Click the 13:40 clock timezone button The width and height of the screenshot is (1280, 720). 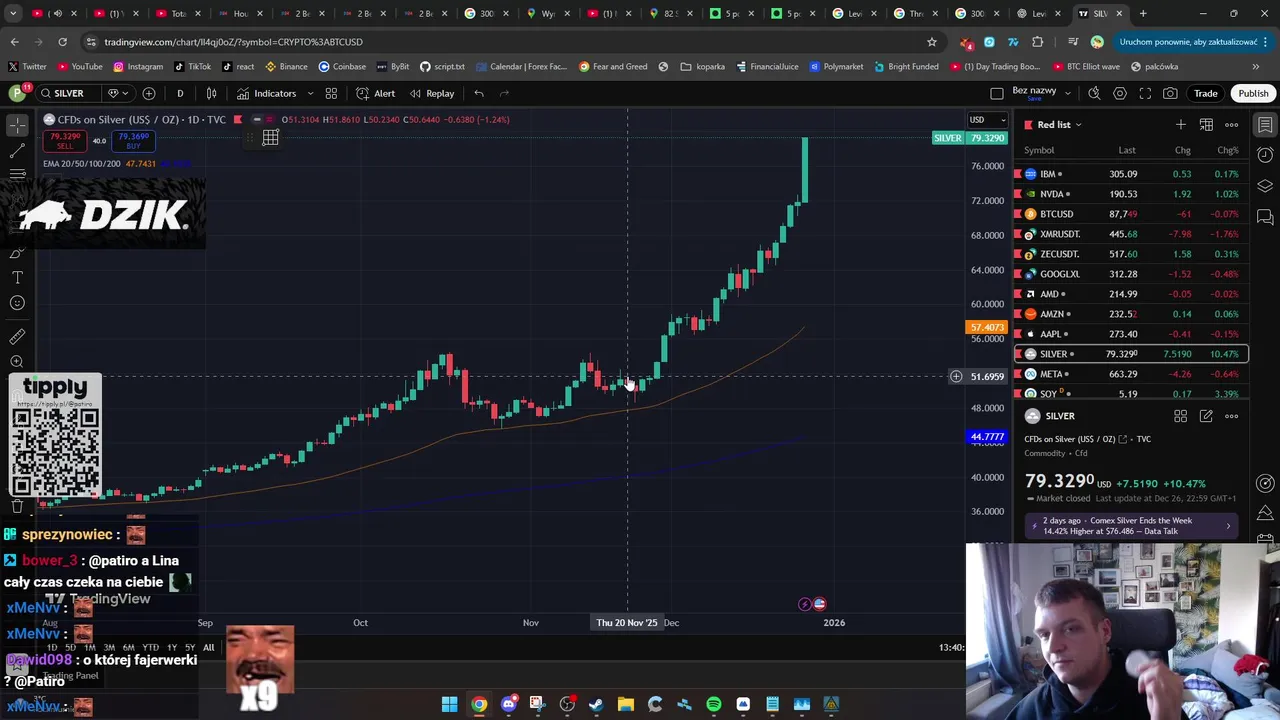[x=952, y=647]
